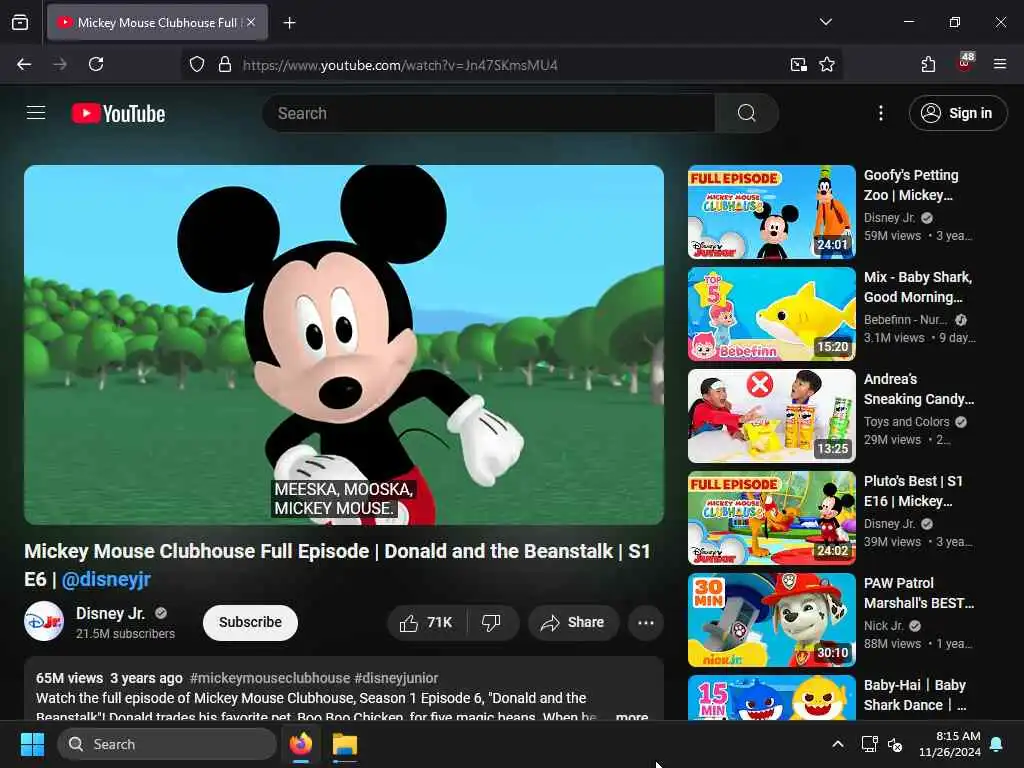Open the notification bell in taskbar
Screen dimensions: 1024x768
pos(997,744)
